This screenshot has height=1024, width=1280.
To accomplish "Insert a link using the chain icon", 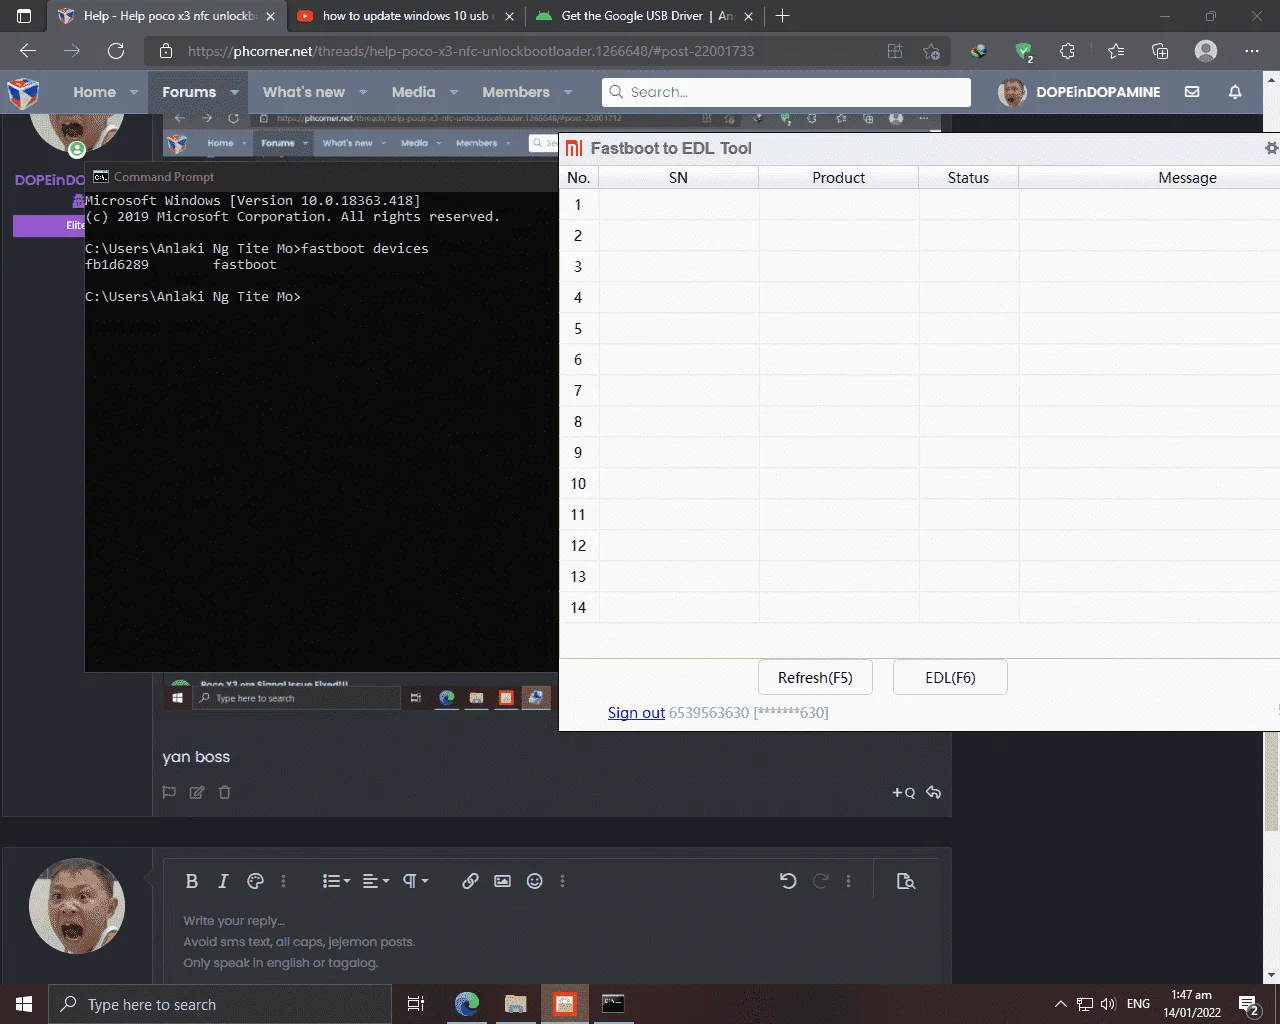I will (x=470, y=881).
